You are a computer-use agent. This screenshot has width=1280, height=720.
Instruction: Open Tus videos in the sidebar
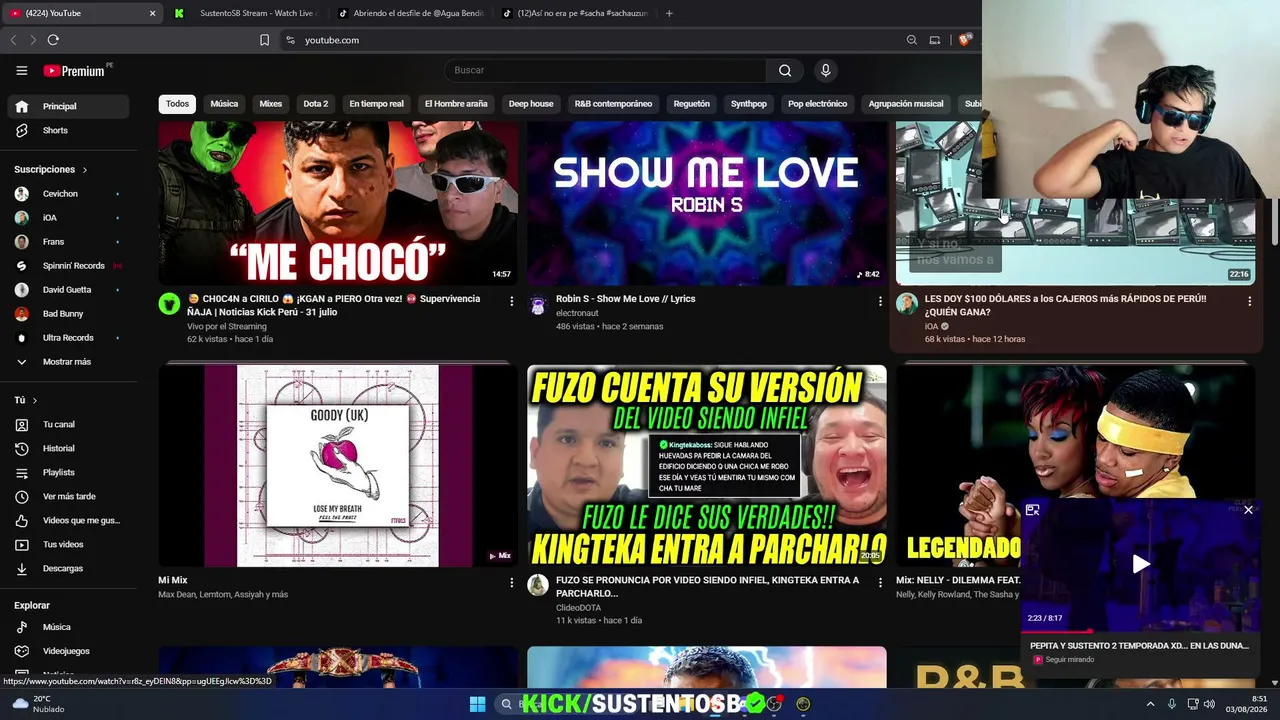tap(68, 545)
